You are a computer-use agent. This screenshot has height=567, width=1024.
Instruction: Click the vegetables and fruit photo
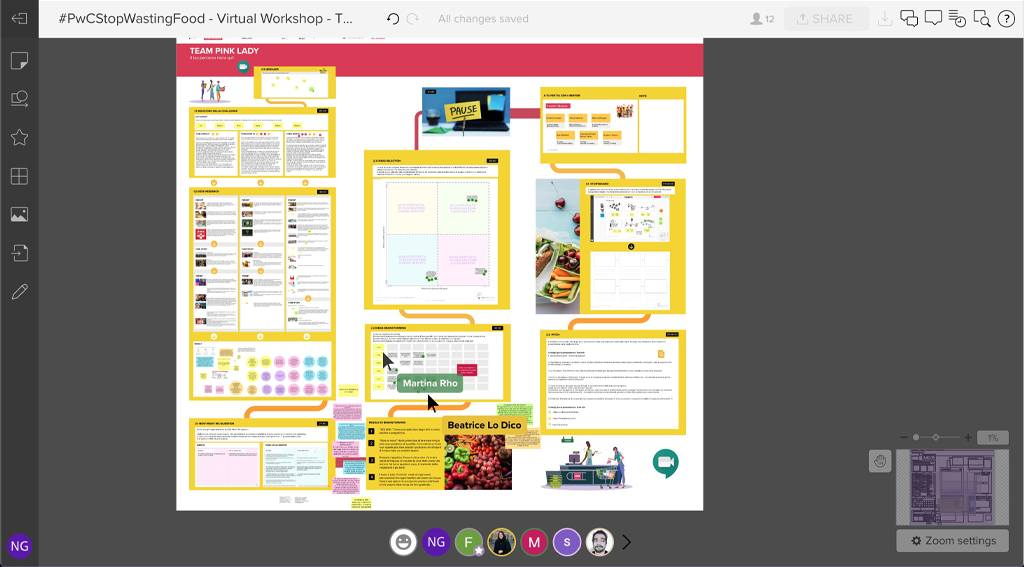point(477,461)
